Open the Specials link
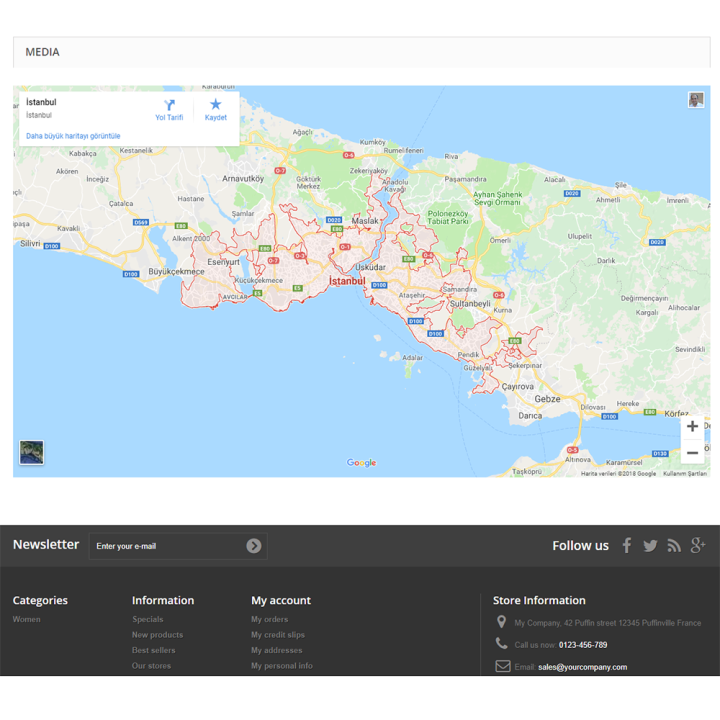This screenshot has height=720, width=720. pyautogui.click(x=148, y=619)
